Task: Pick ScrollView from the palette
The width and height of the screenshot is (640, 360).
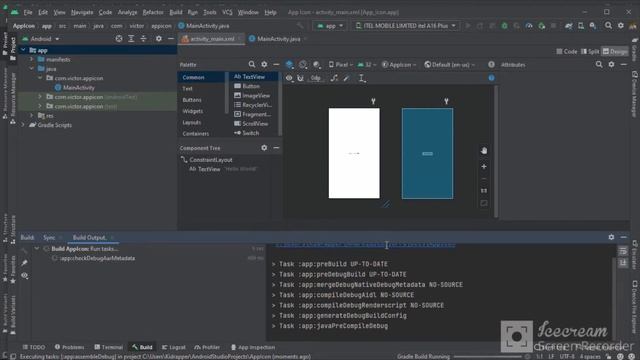Action: click(251, 124)
